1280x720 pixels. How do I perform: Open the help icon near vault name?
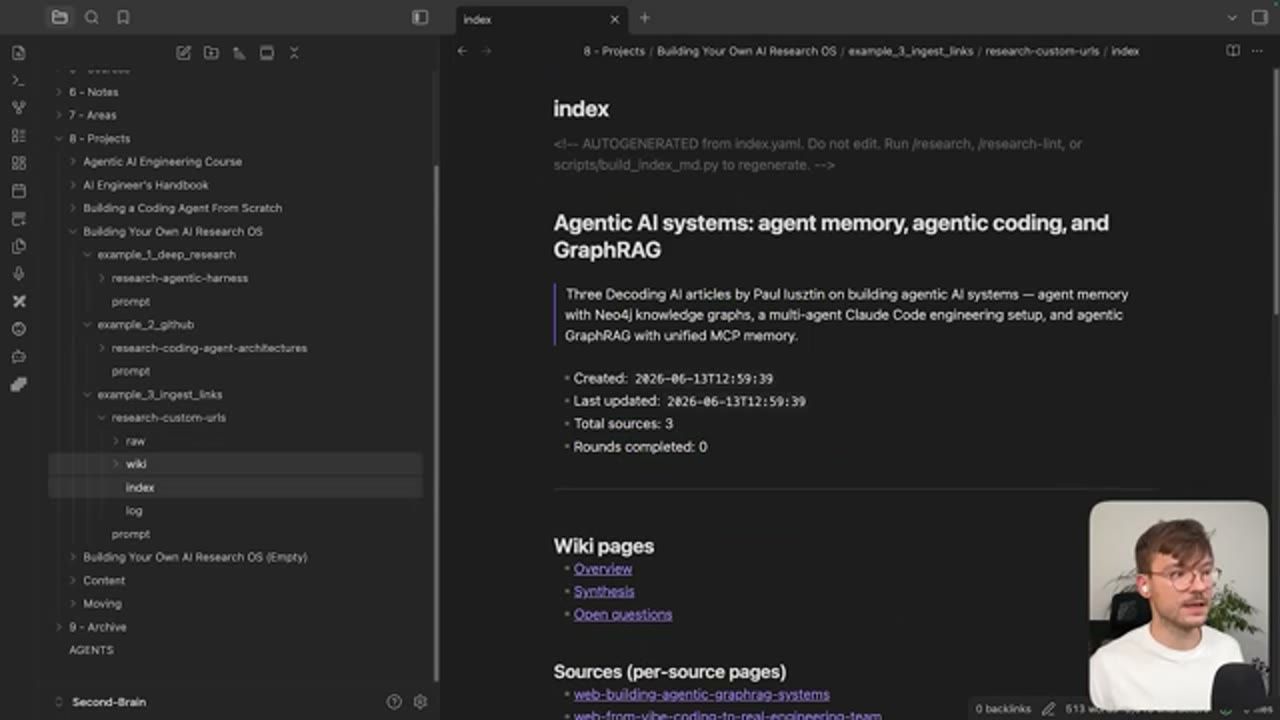pyautogui.click(x=394, y=702)
